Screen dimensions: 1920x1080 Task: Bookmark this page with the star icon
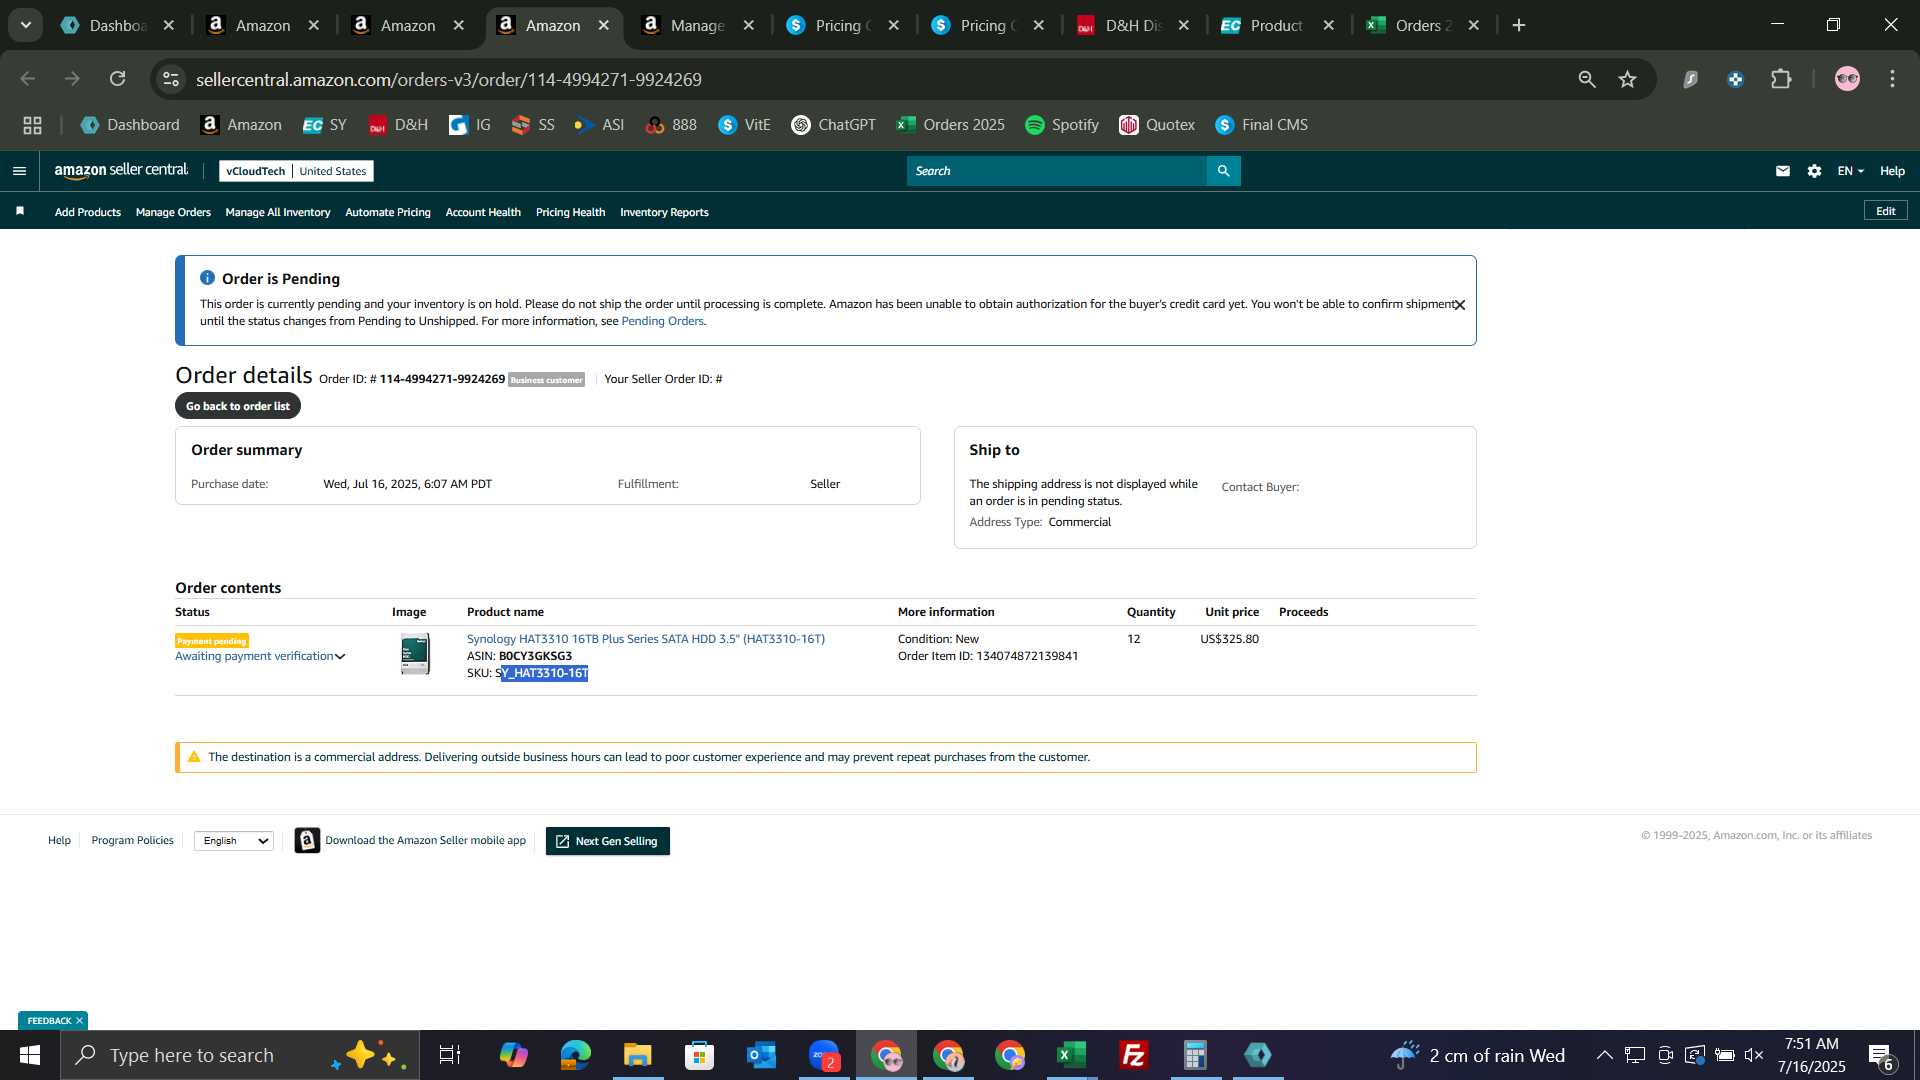click(1628, 79)
